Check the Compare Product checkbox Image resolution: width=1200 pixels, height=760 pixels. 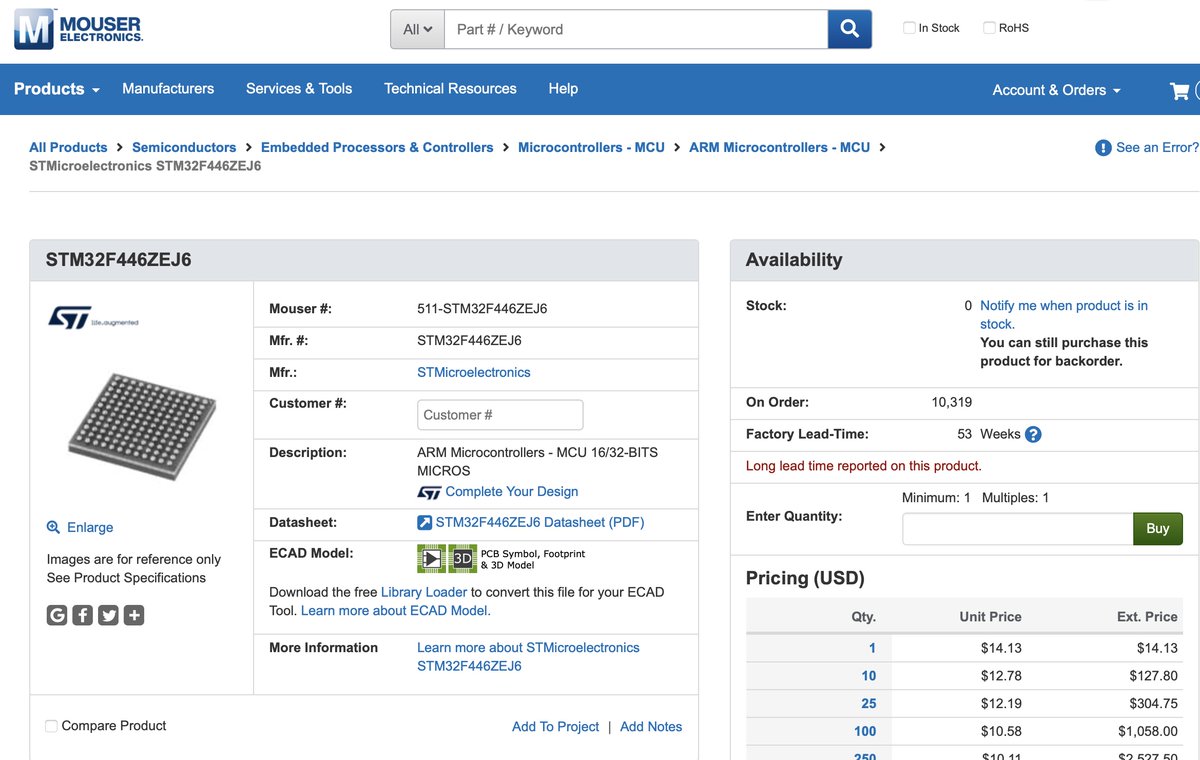coord(51,726)
